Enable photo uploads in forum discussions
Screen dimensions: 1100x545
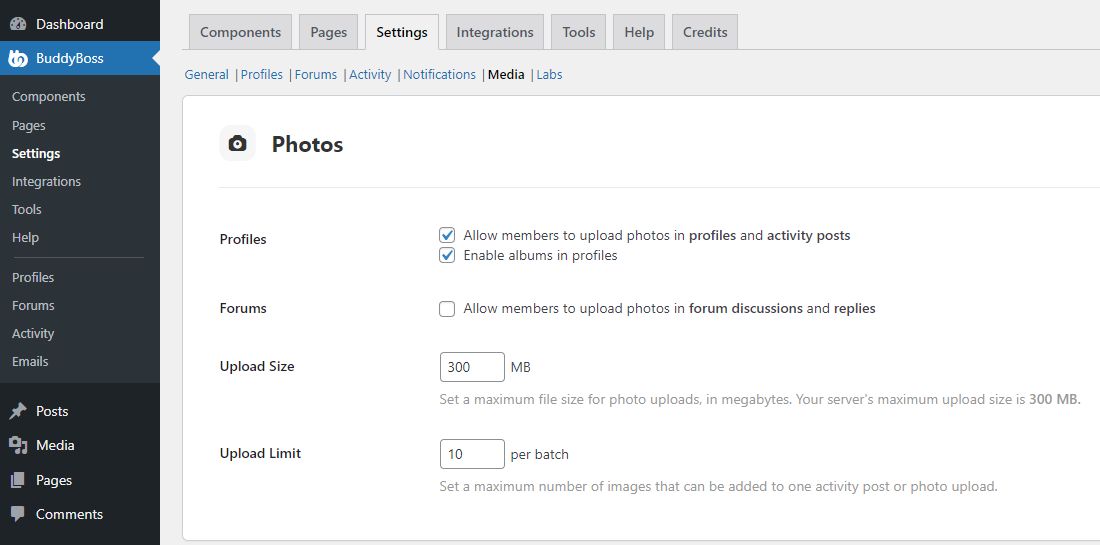447,309
